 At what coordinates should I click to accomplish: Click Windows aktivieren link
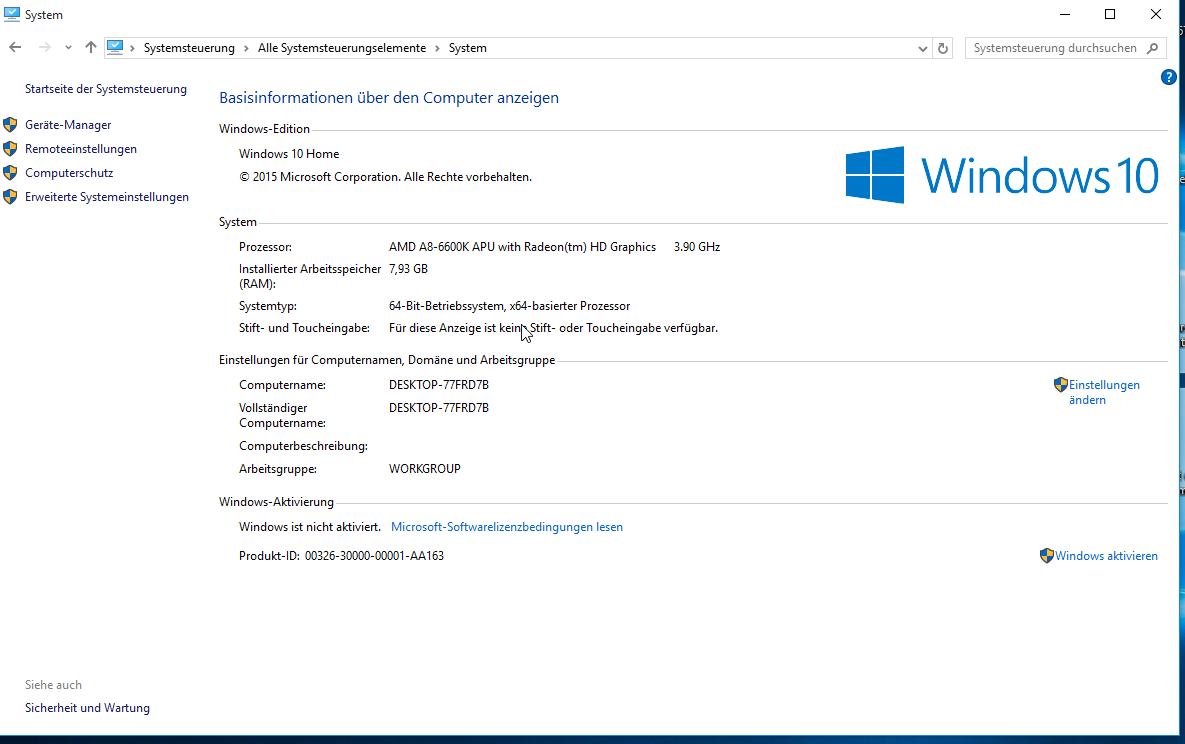pyautogui.click(x=1106, y=556)
